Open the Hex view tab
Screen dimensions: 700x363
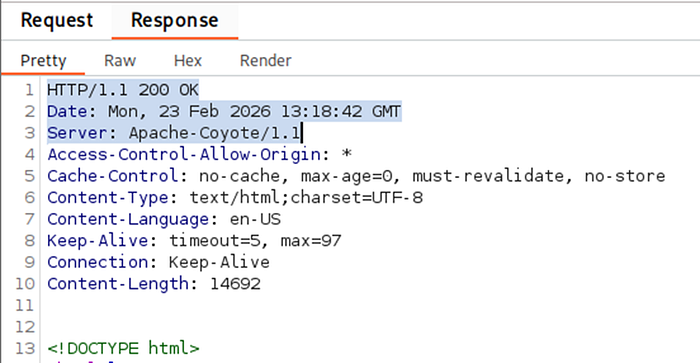pyautogui.click(x=188, y=61)
